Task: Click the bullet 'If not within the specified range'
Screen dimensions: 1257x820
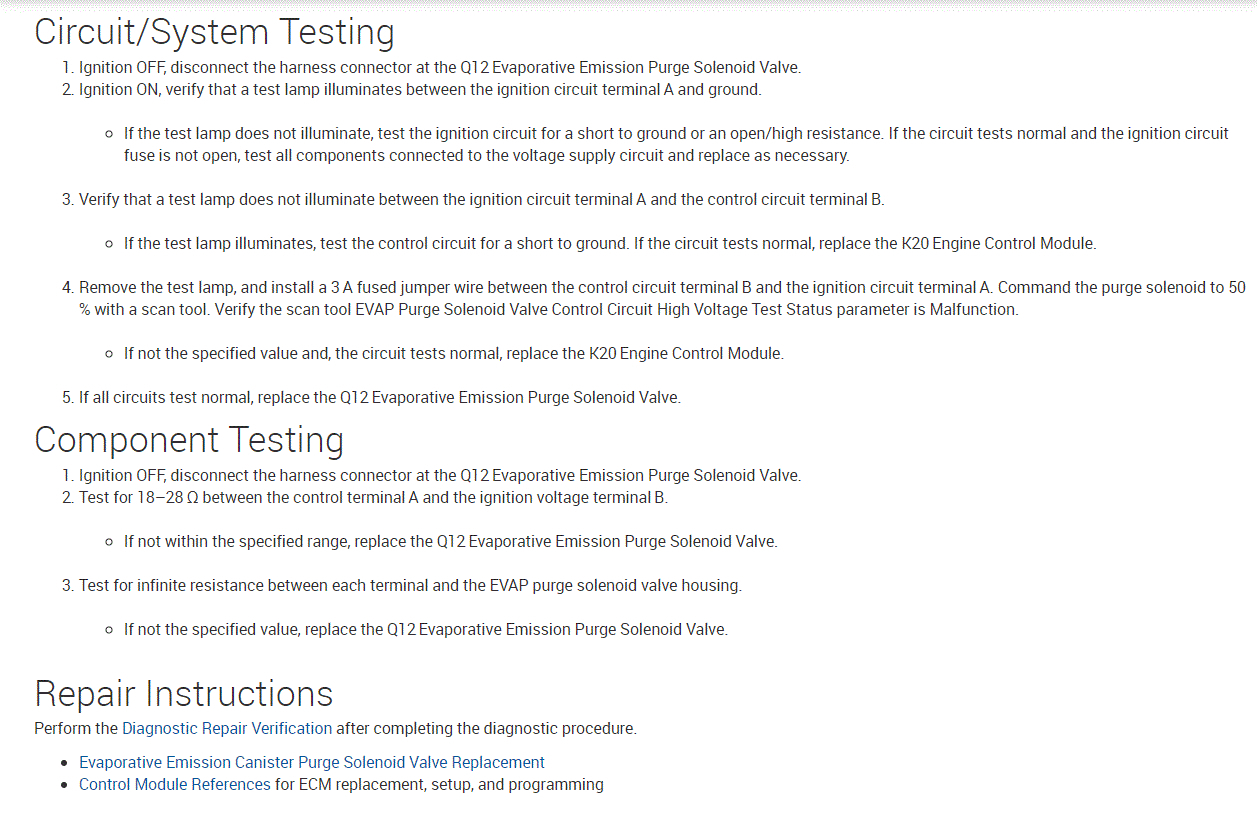Action: 450,541
